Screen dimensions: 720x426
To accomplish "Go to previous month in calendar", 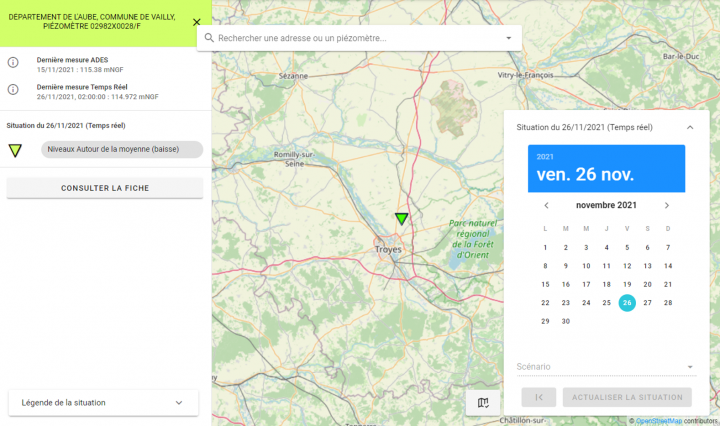I will [x=546, y=205].
